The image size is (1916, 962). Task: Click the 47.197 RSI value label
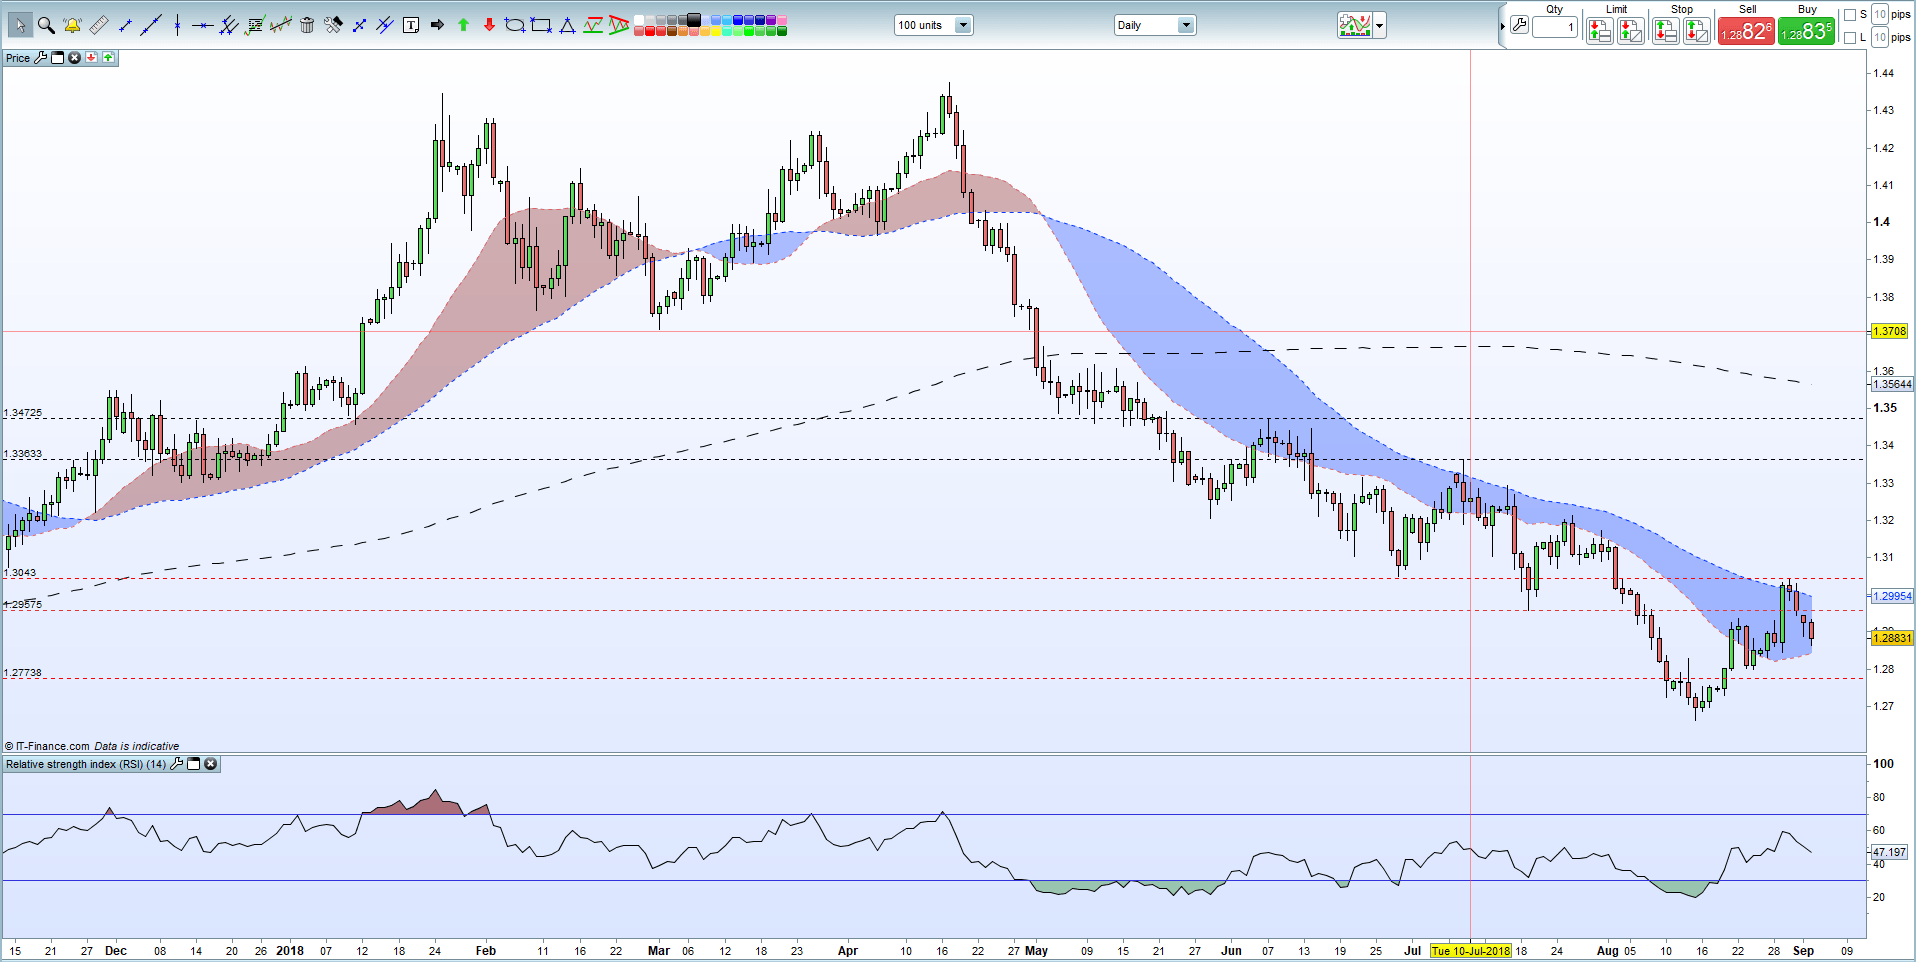[x=1889, y=852]
